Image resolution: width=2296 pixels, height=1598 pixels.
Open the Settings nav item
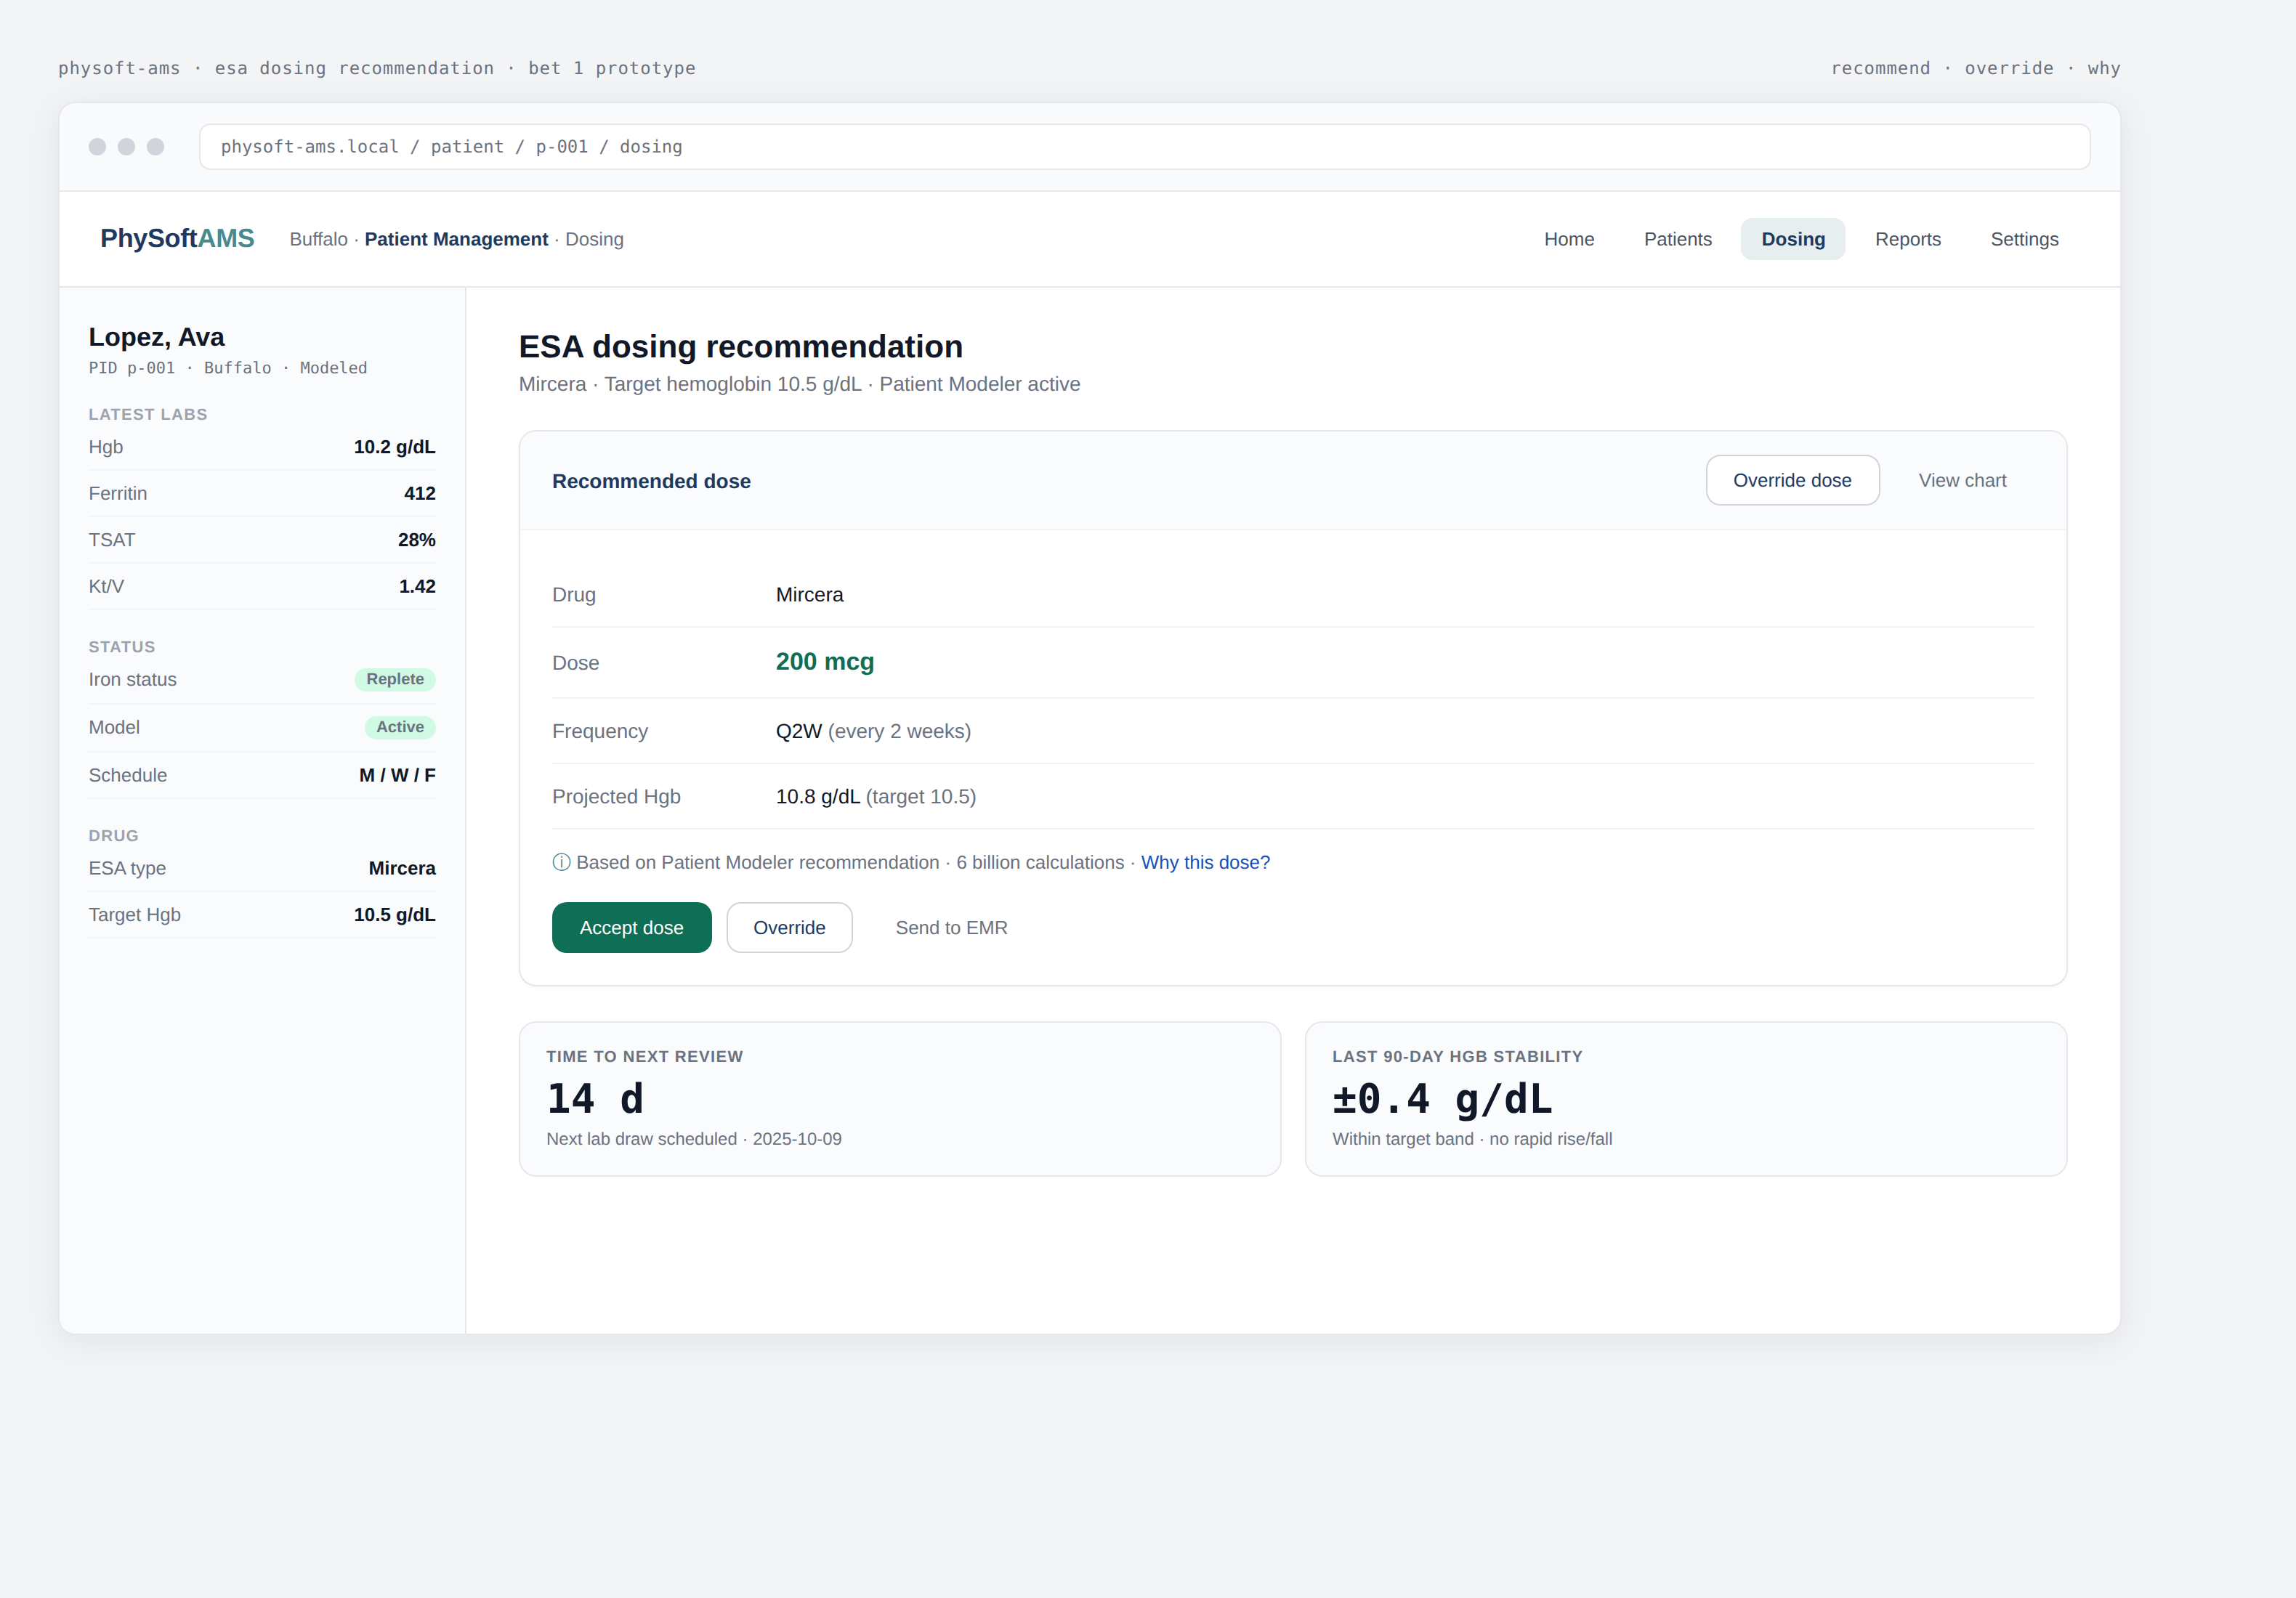click(x=2023, y=239)
